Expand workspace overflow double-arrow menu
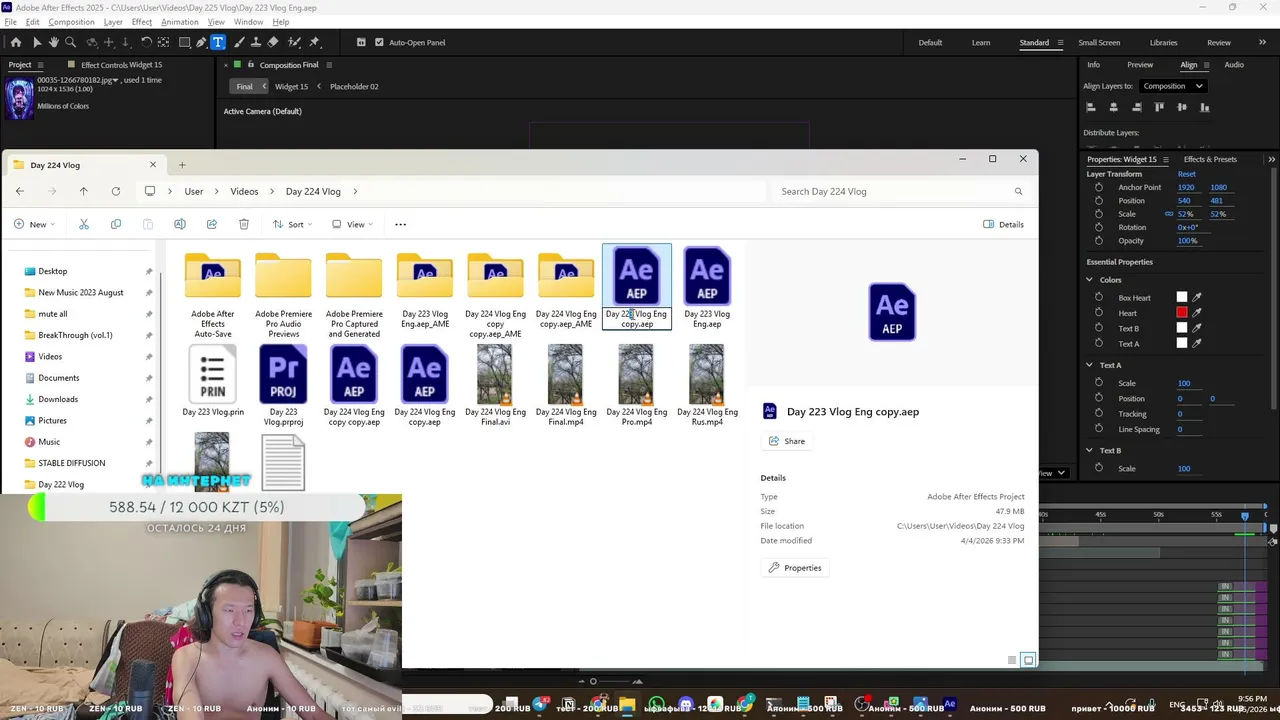This screenshot has width=1280, height=720. click(x=1262, y=42)
